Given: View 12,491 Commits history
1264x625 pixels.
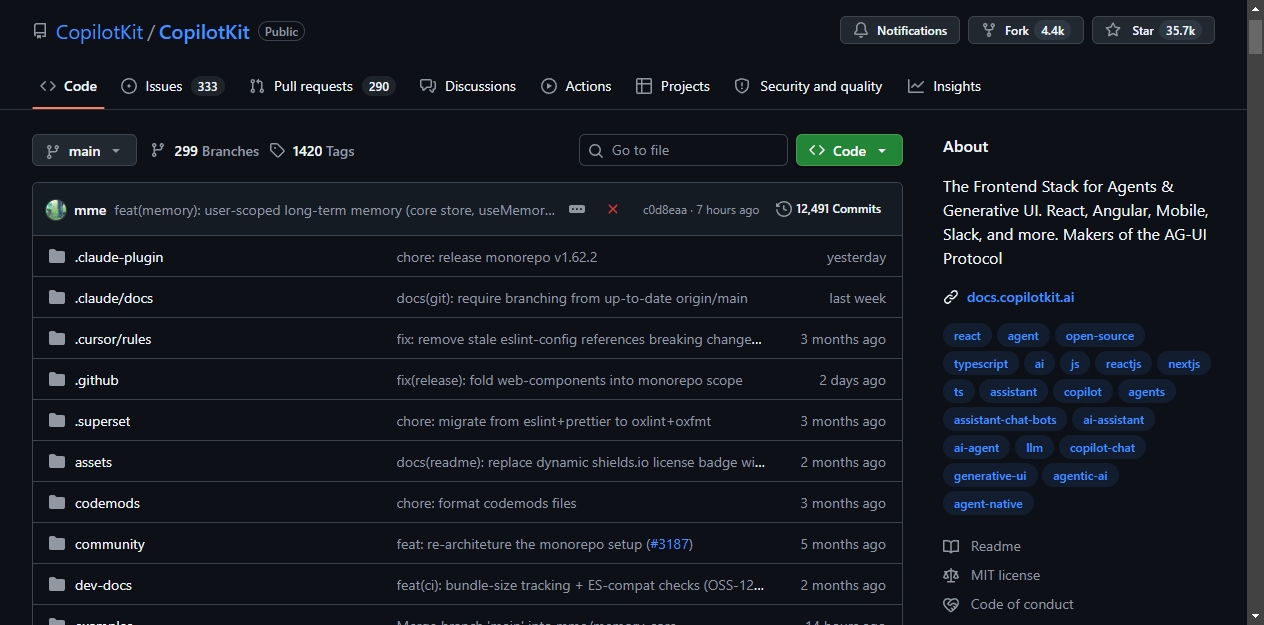Looking at the screenshot, I should (829, 209).
